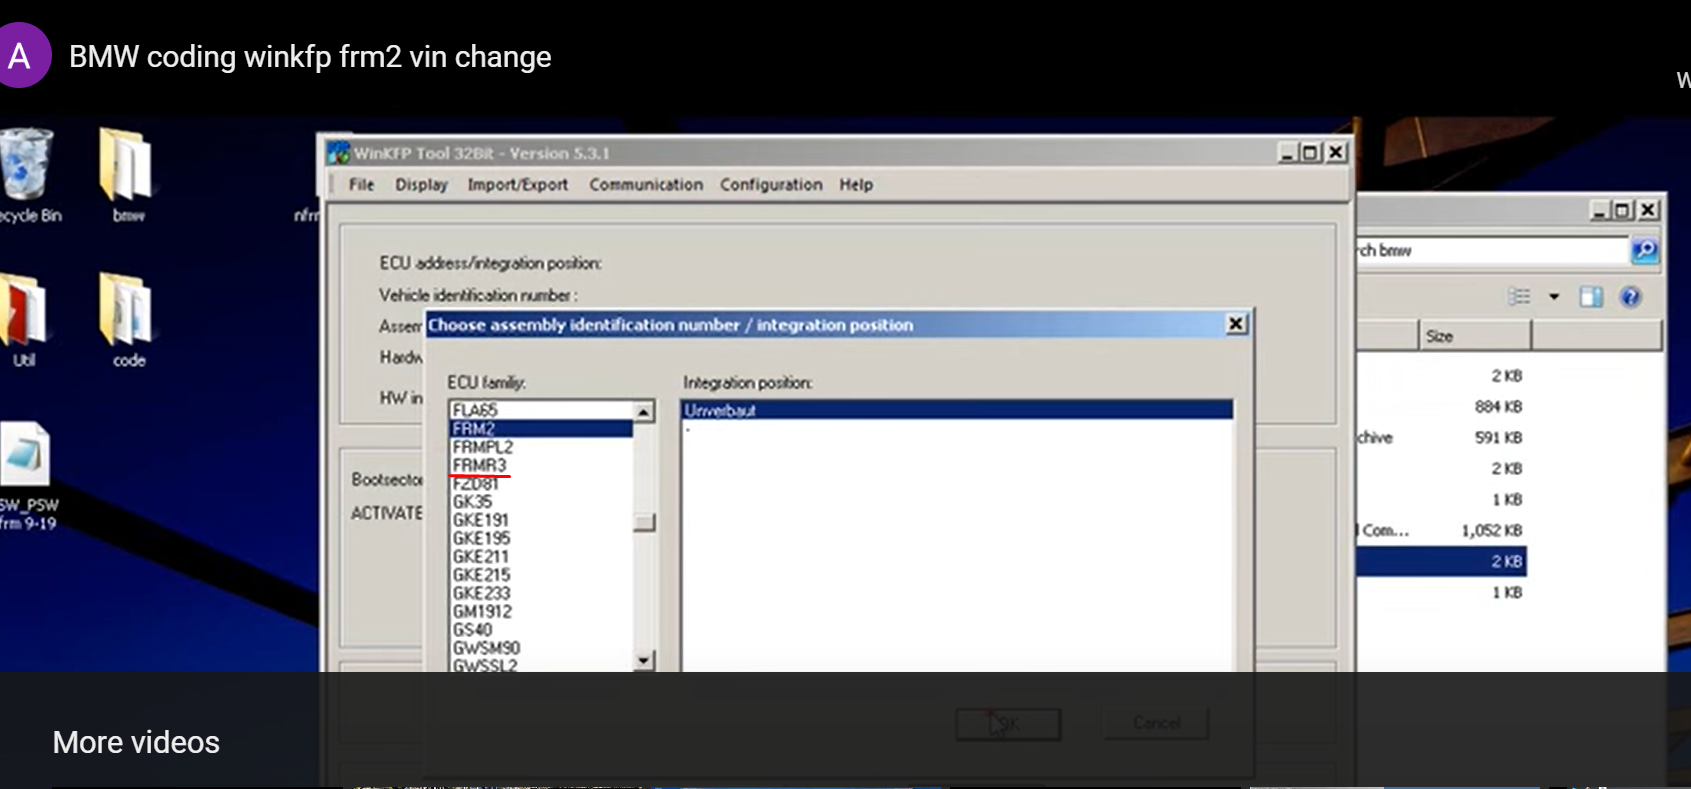Open the Util folder on desktop
This screenshot has width=1691, height=789.
pyautogui.click(x=22, y=319)
